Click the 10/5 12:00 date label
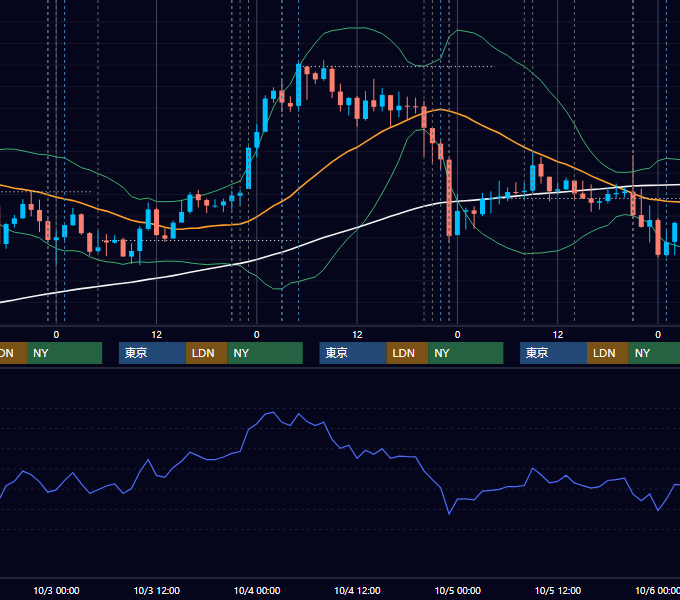680x600 pixels. (x=558, y=590)
